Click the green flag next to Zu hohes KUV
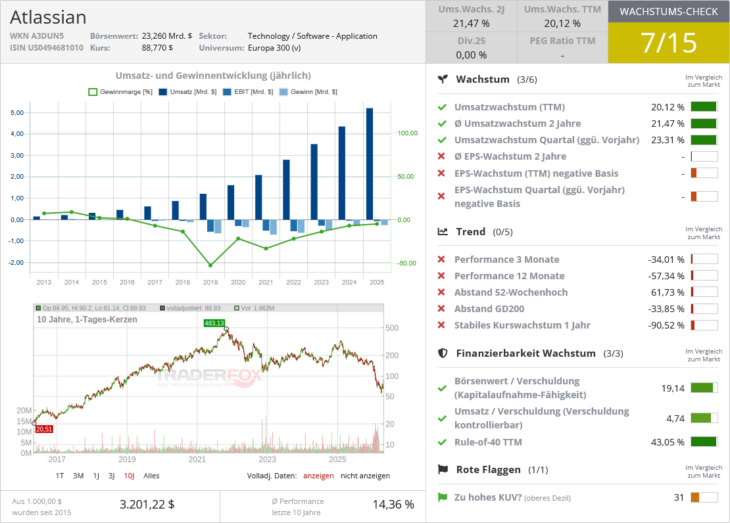 (x=442, y=497)
